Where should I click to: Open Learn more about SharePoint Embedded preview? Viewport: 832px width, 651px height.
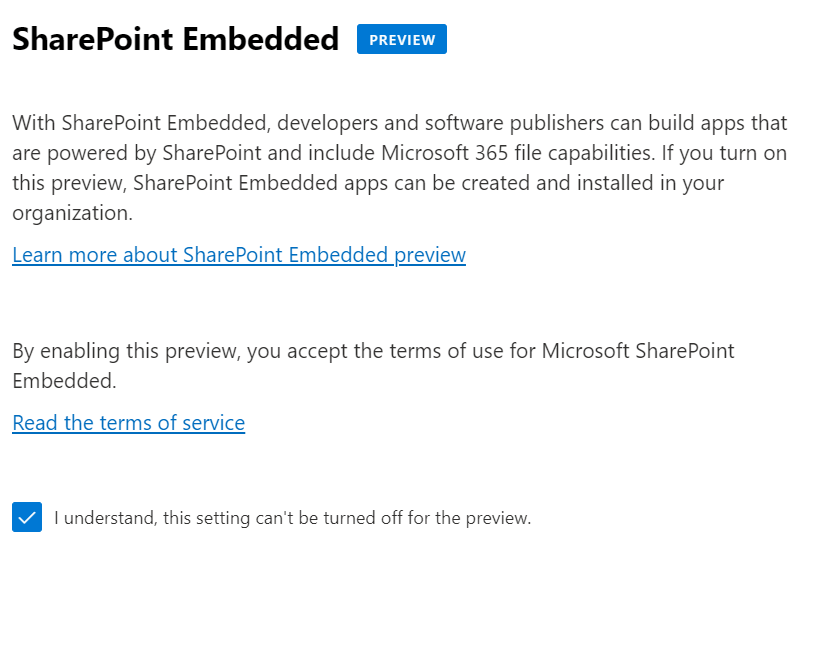(x=239, y=255)
